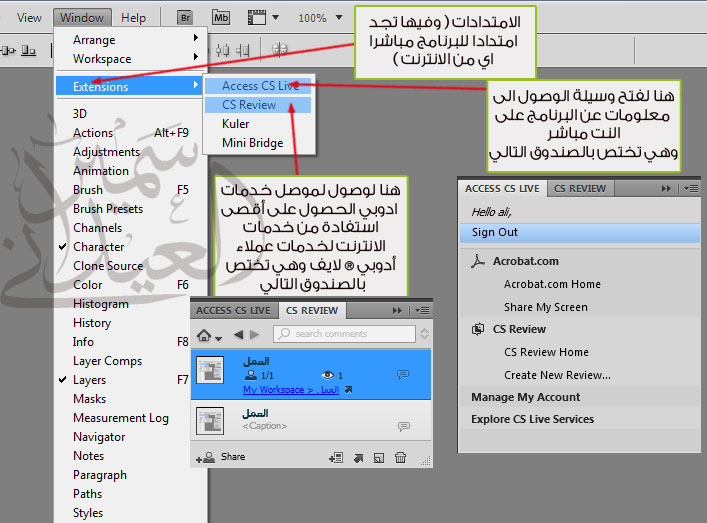Launch Adobe Bridge from the Br icon
Screen dimensions: 707x523
[187, 17]
